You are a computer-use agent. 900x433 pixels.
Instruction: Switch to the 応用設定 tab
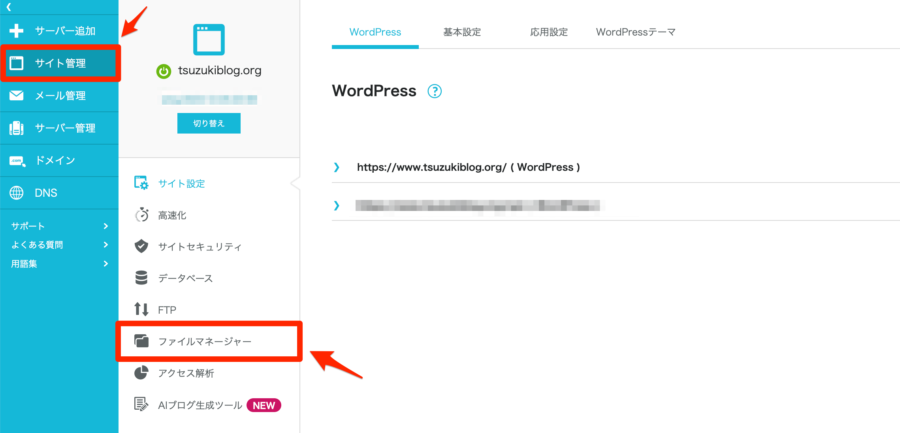click(x=549, y=32)
